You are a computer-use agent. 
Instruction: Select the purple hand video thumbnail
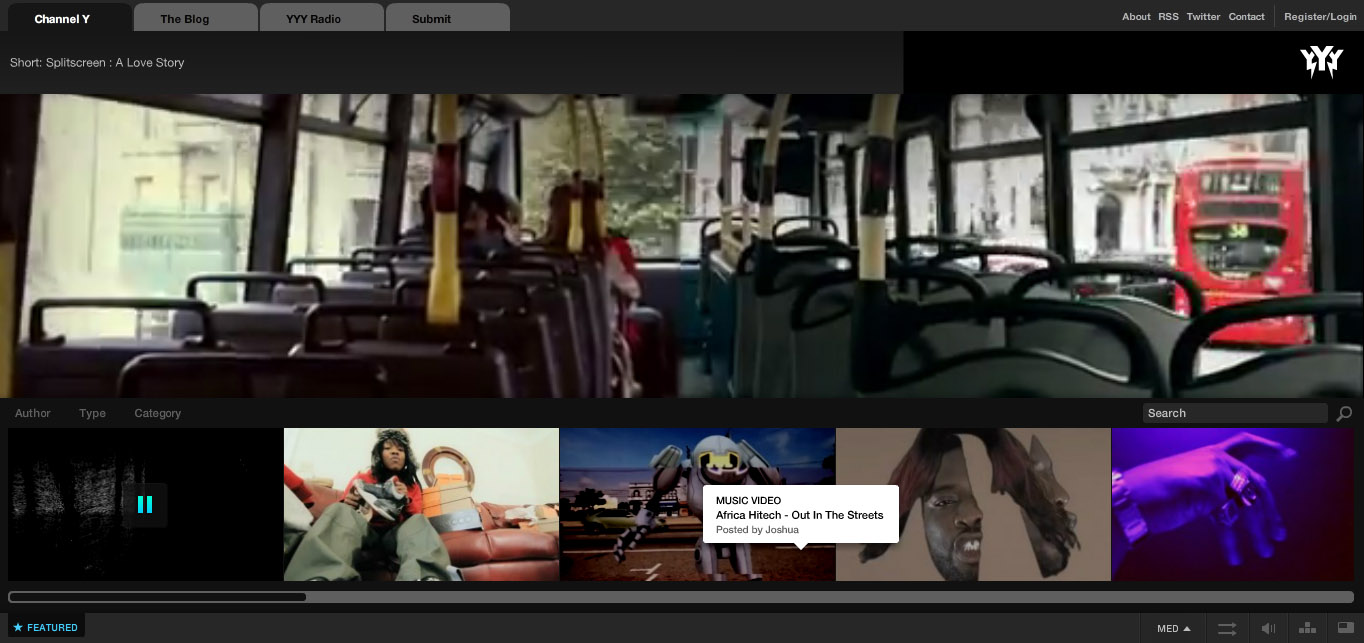(x=1232, y=505)
